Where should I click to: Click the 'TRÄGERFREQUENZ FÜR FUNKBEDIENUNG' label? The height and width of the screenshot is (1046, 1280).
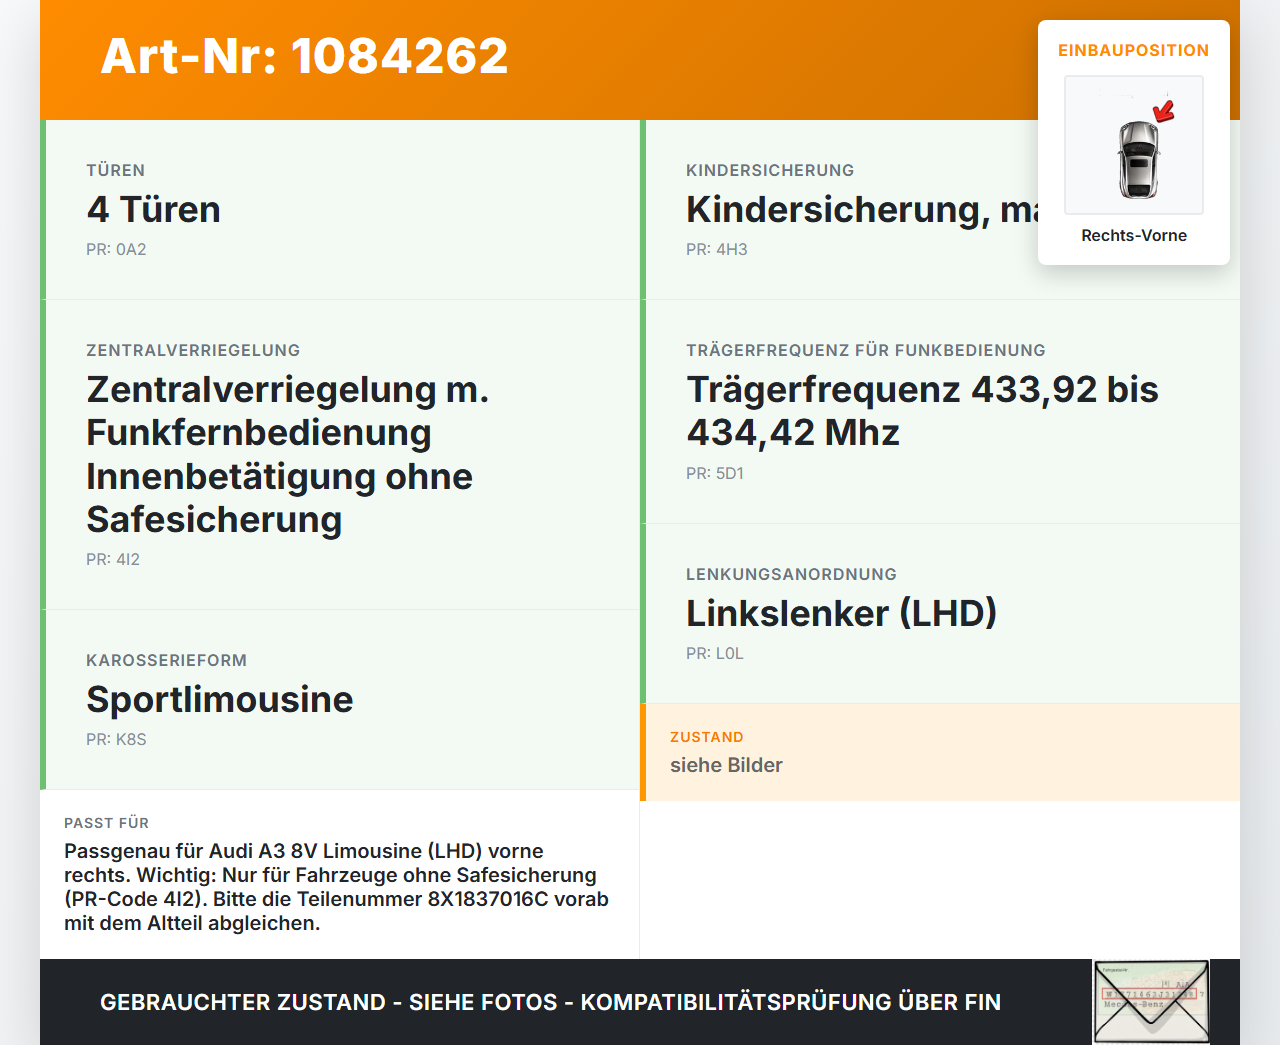(x=866, y=350)
